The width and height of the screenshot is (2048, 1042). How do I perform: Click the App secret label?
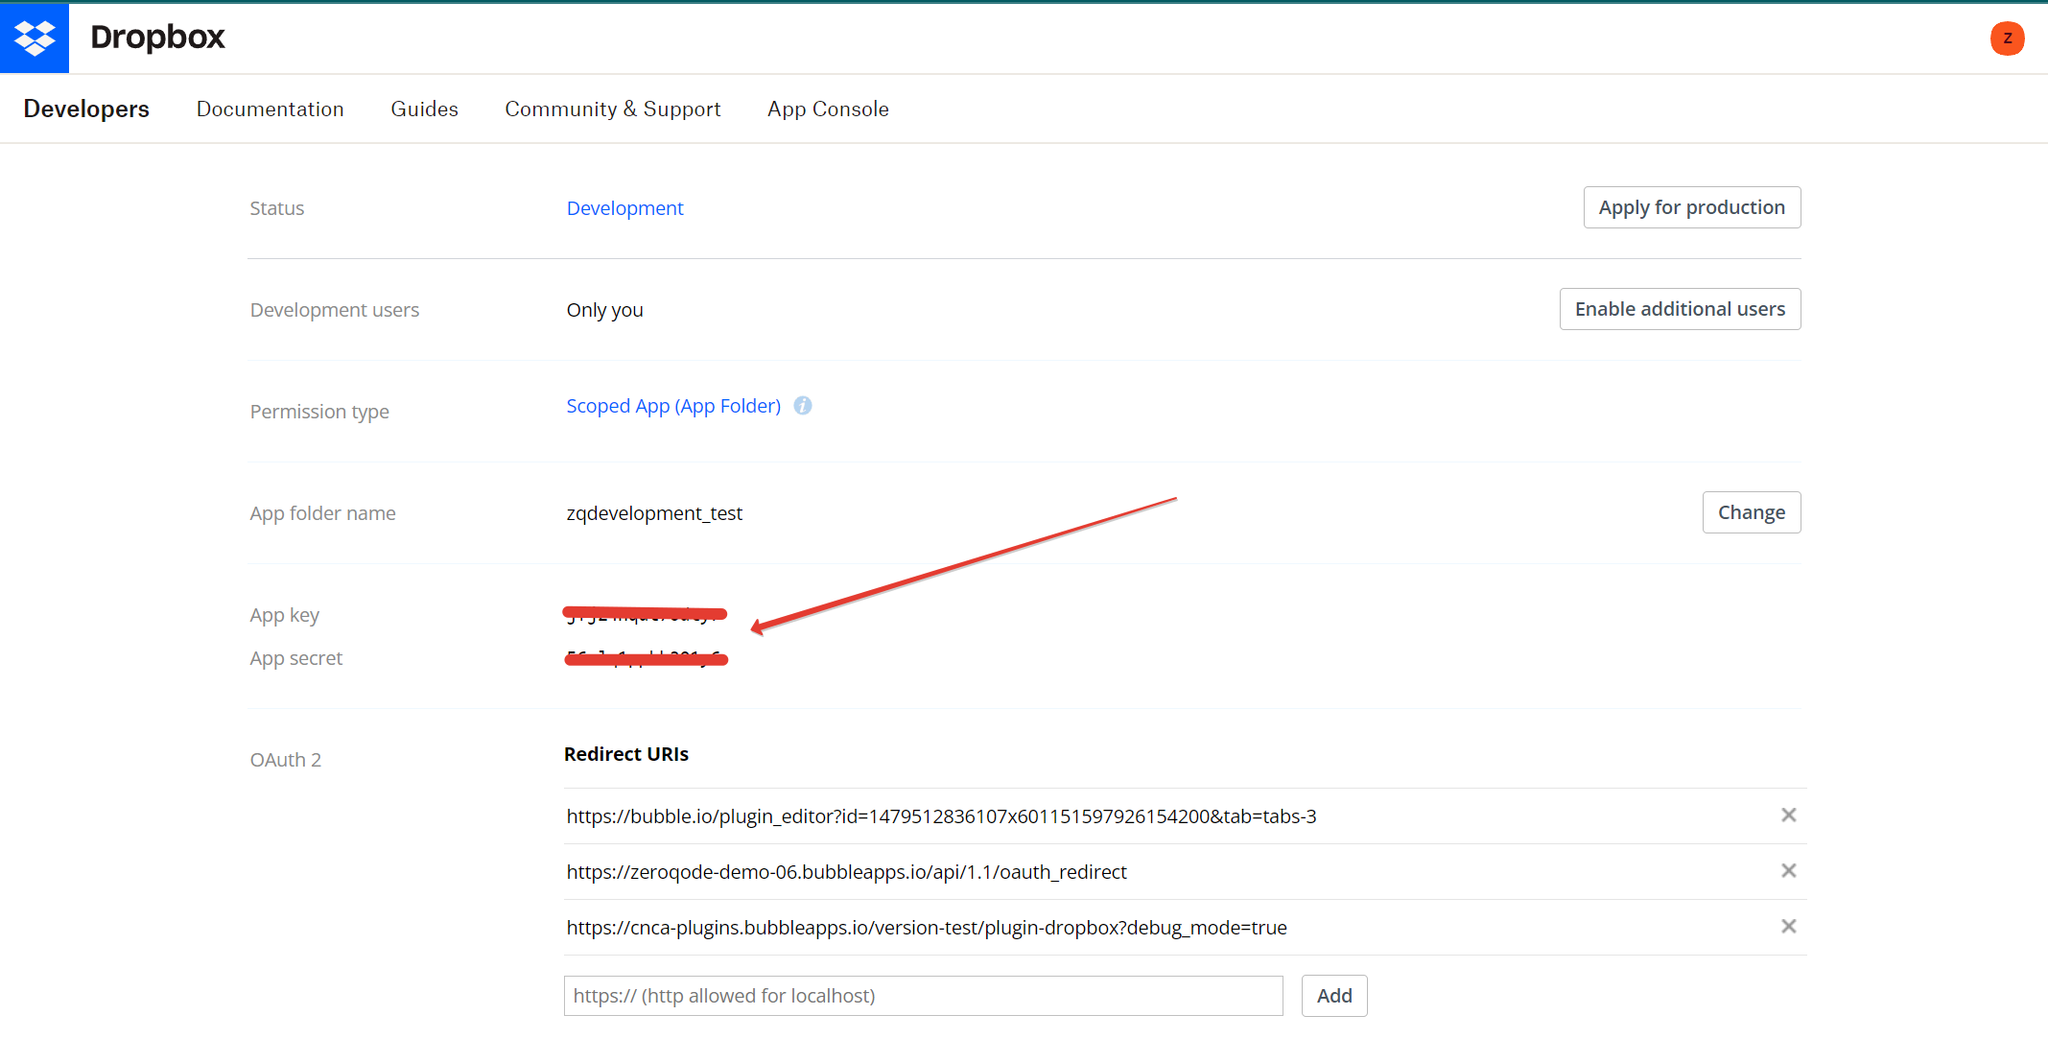coord(296,658)
